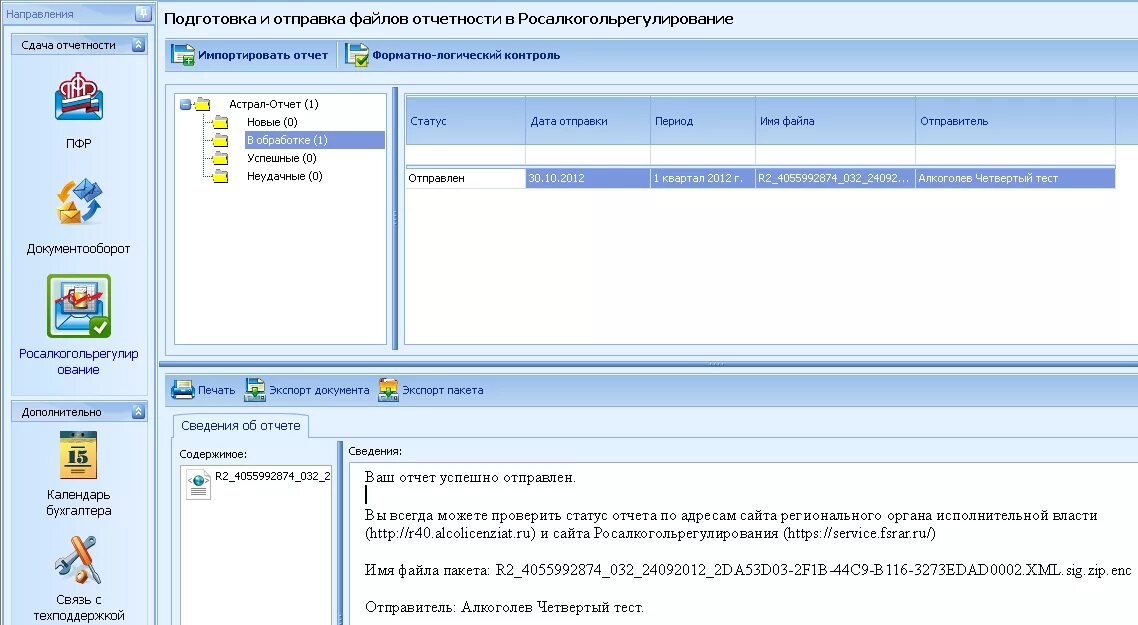Viewport: 1138px width, 625px height.
Task: Click the Сведения label above the text pane
Action: (x=375, y=452)
